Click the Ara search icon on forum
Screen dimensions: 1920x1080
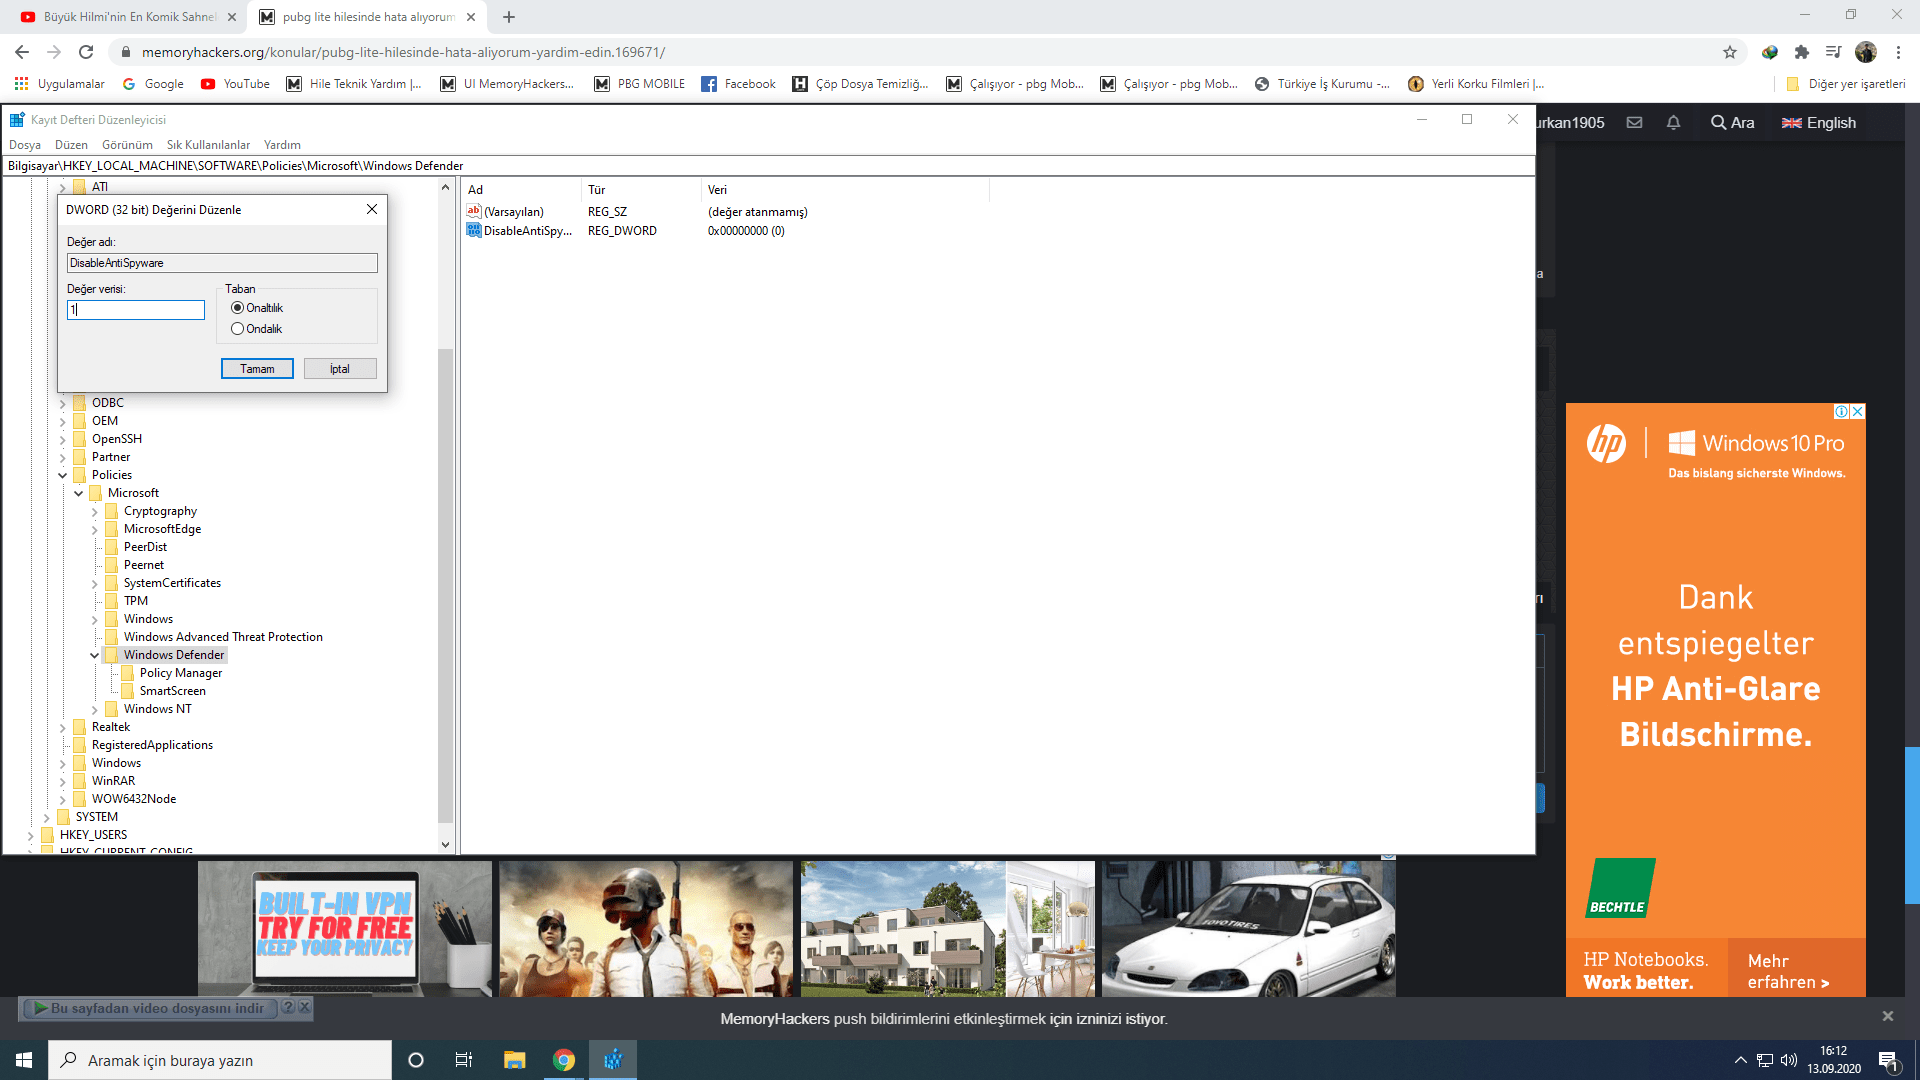click(1732, 122)
